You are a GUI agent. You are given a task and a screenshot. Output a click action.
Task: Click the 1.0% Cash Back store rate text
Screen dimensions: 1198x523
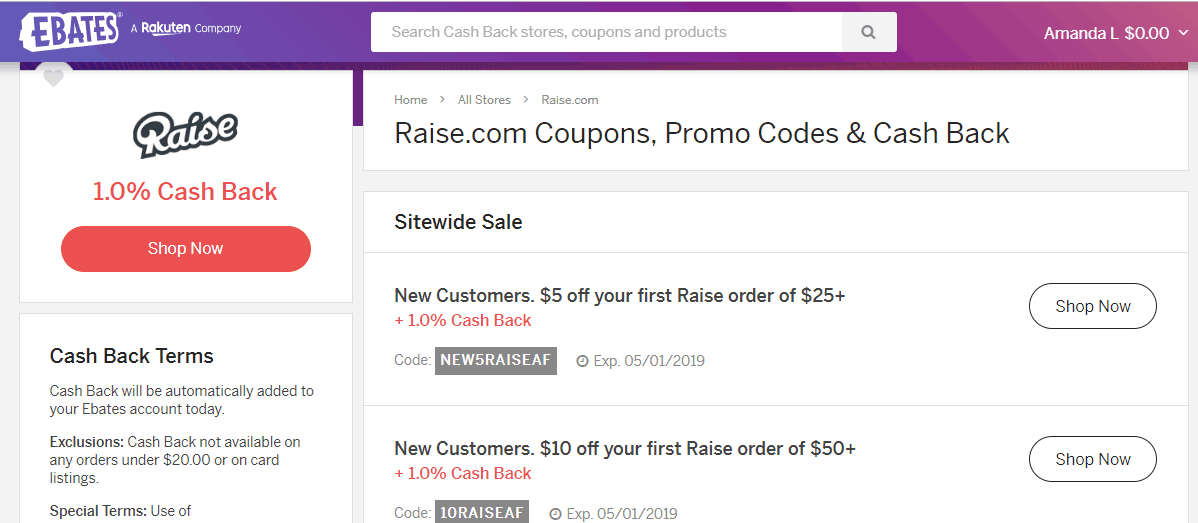(185, 192)
